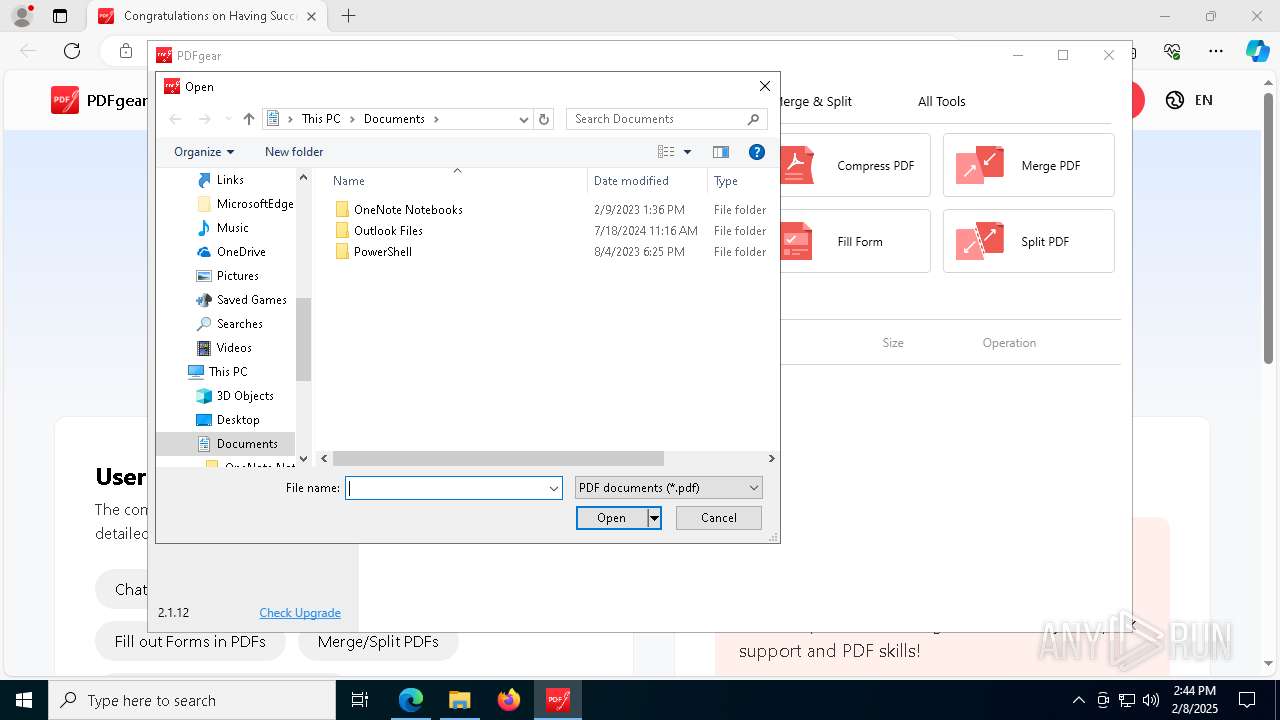Select Music in the navigation pane
The height and width of the screenshot is (720, 1280).
point(232,228)
